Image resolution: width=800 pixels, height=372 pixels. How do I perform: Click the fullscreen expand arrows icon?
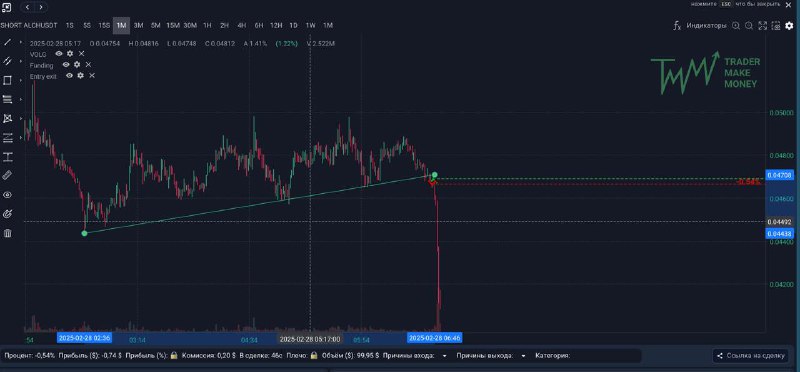762,26
